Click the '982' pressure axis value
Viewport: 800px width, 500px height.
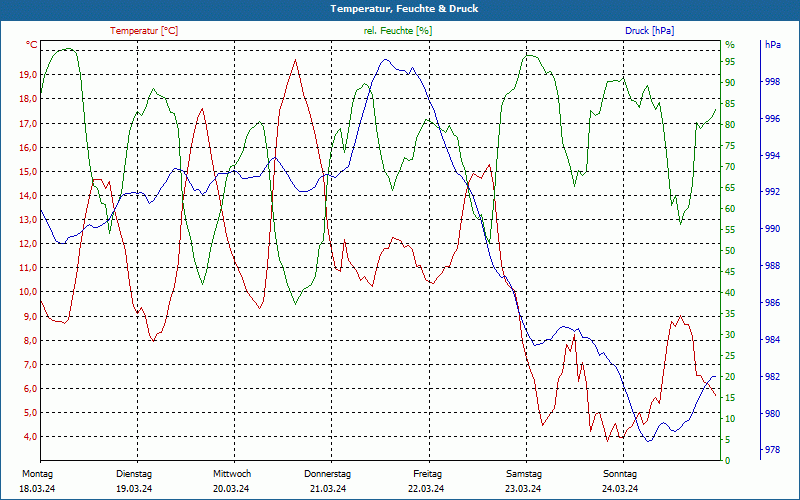(x=772, y=377)
